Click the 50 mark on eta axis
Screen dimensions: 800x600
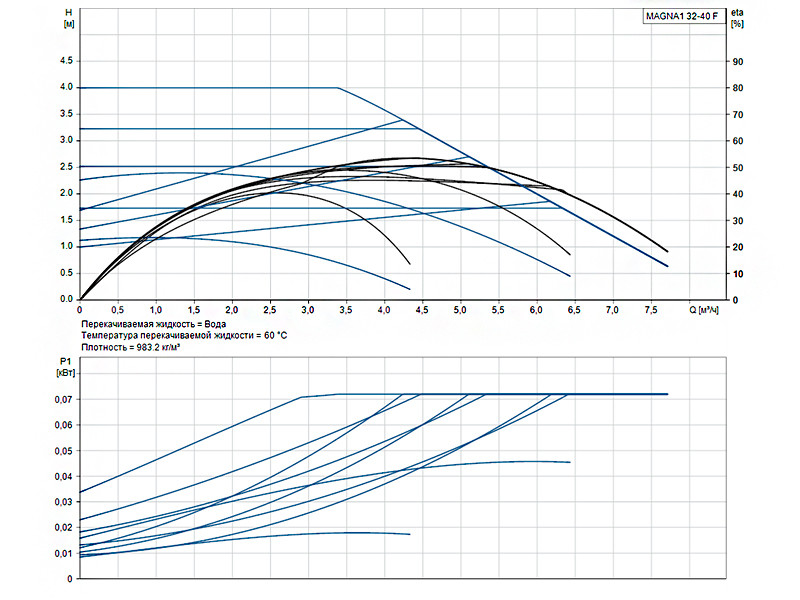point(738,167)
